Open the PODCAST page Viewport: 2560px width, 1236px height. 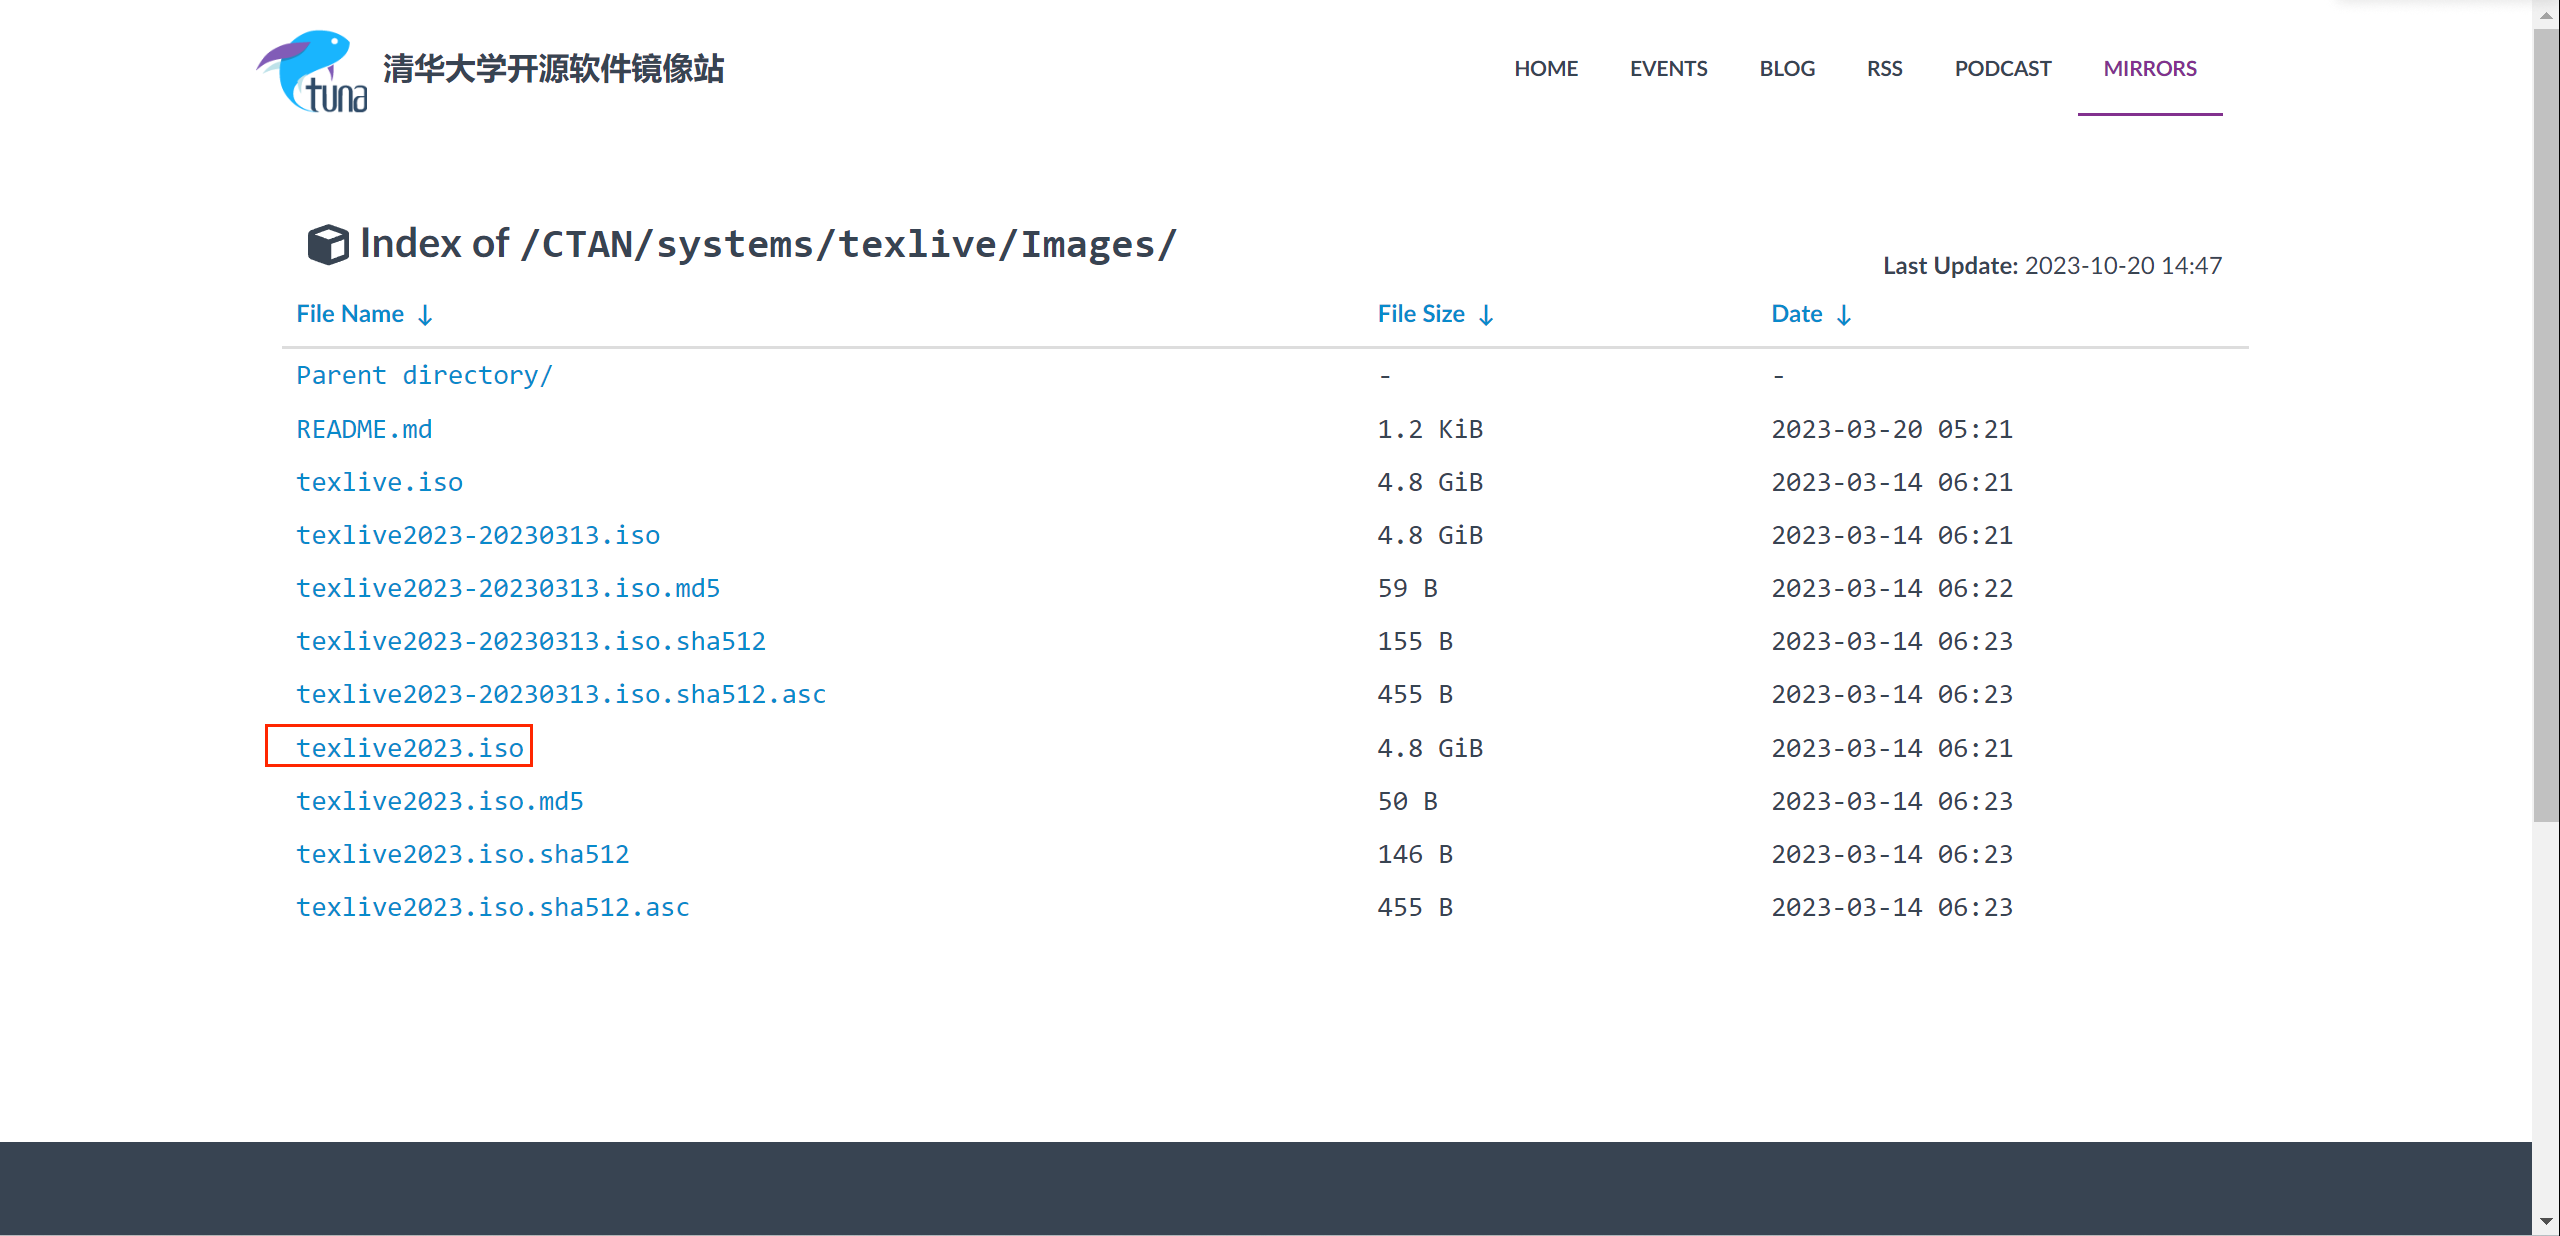tap(2002, 69)
